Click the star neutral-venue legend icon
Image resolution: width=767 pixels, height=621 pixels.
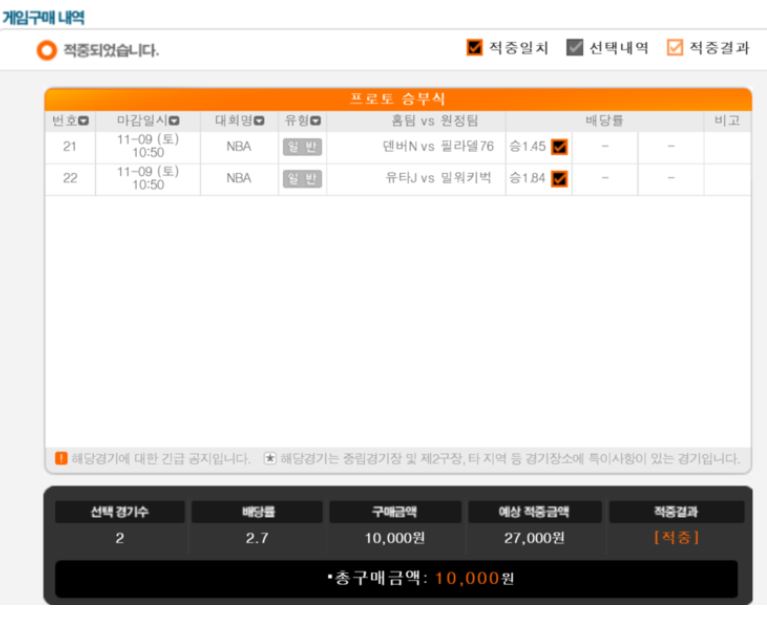pyautogui.click(x=270, y=458)
